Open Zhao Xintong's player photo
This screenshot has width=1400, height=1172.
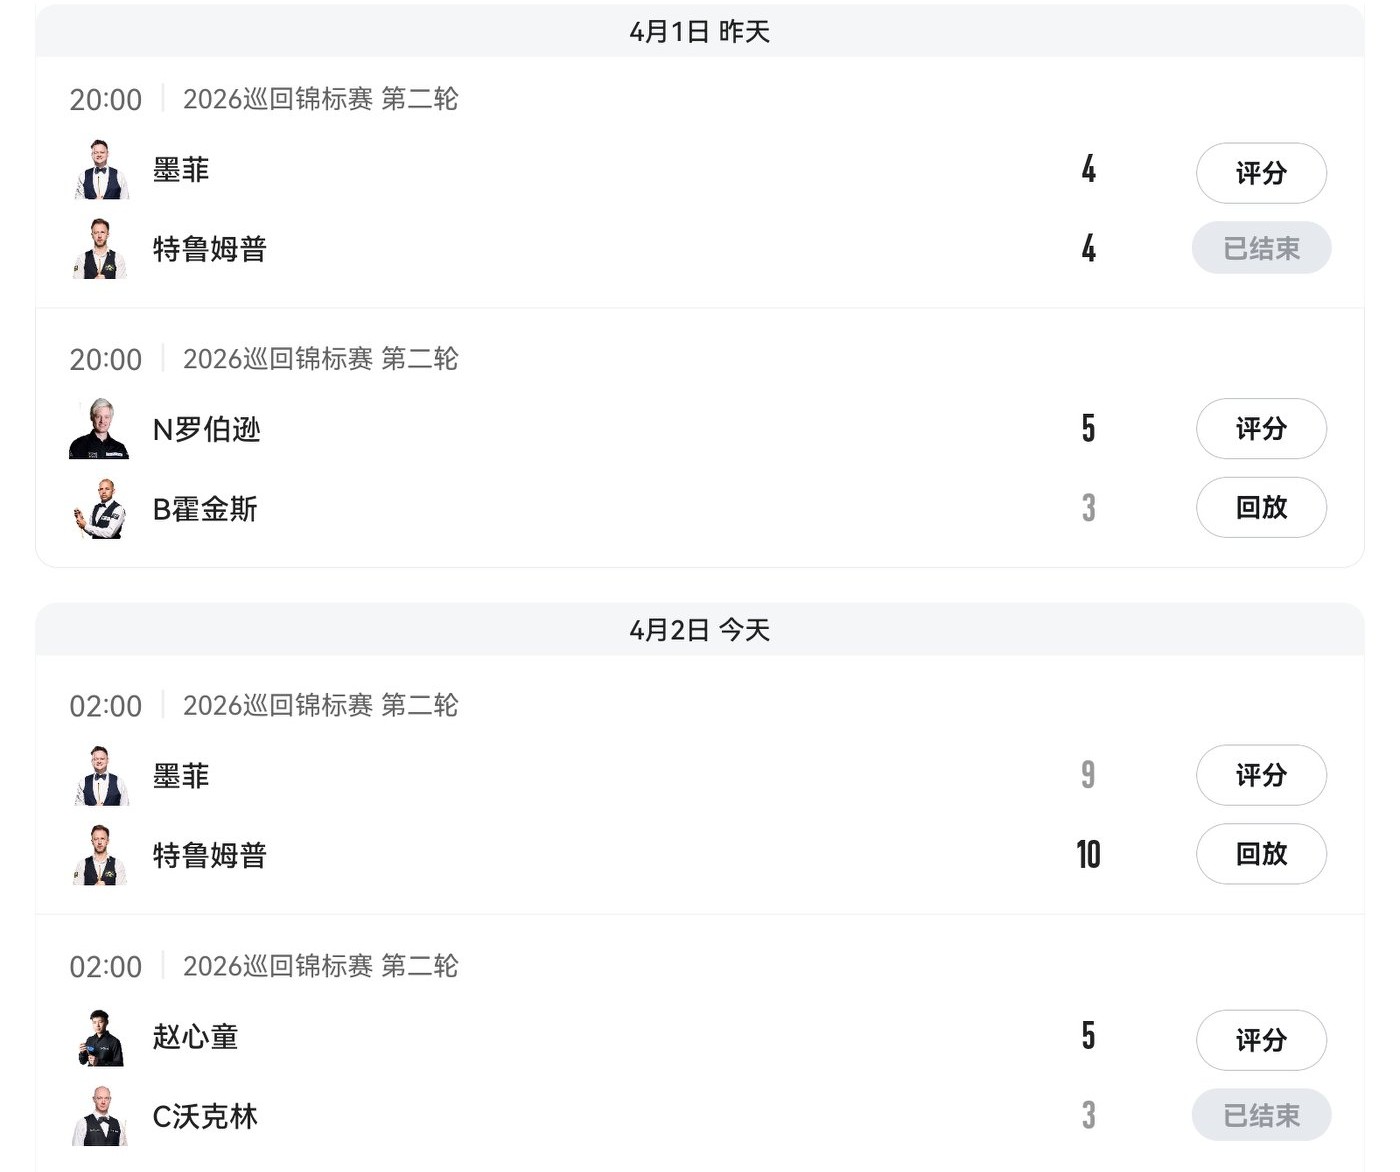click(101, 1037)
